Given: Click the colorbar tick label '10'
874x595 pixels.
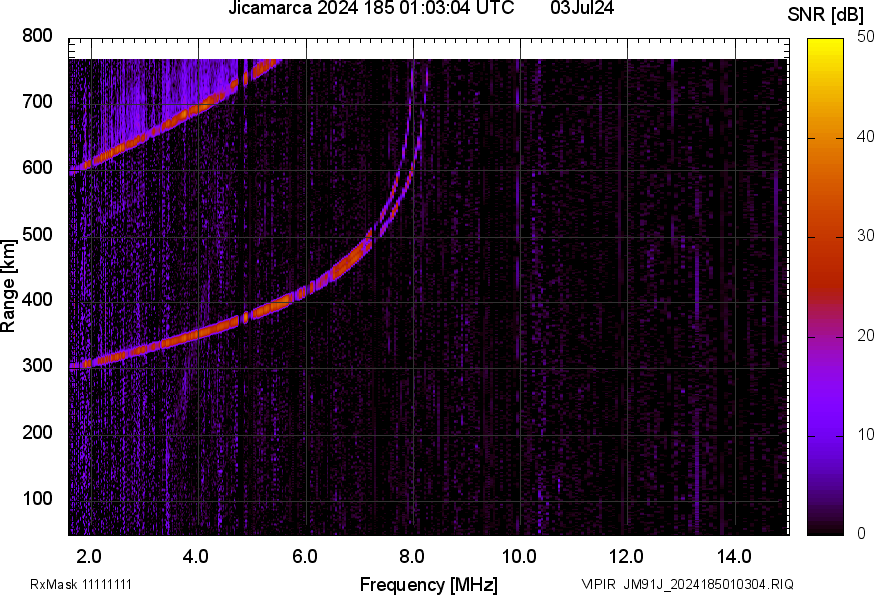Looking at the screenshot, I should click(x=865, y=434).
